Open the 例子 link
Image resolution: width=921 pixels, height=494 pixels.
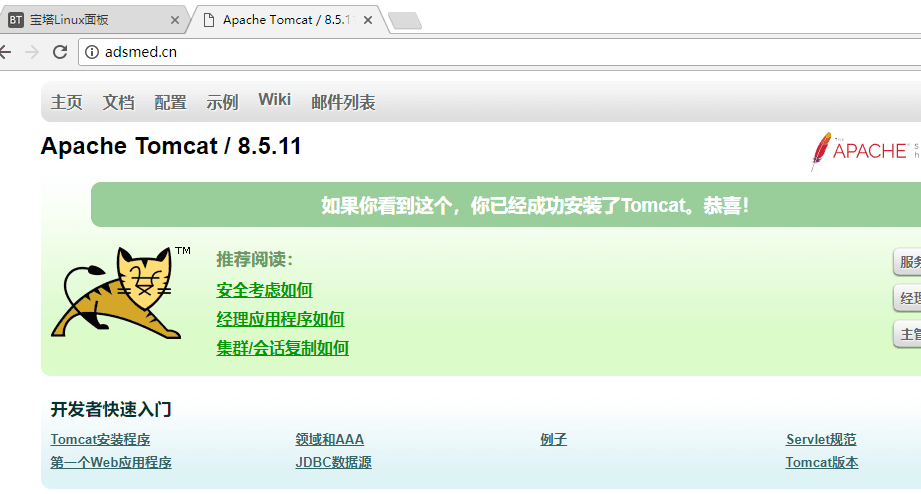click(553, 439)
